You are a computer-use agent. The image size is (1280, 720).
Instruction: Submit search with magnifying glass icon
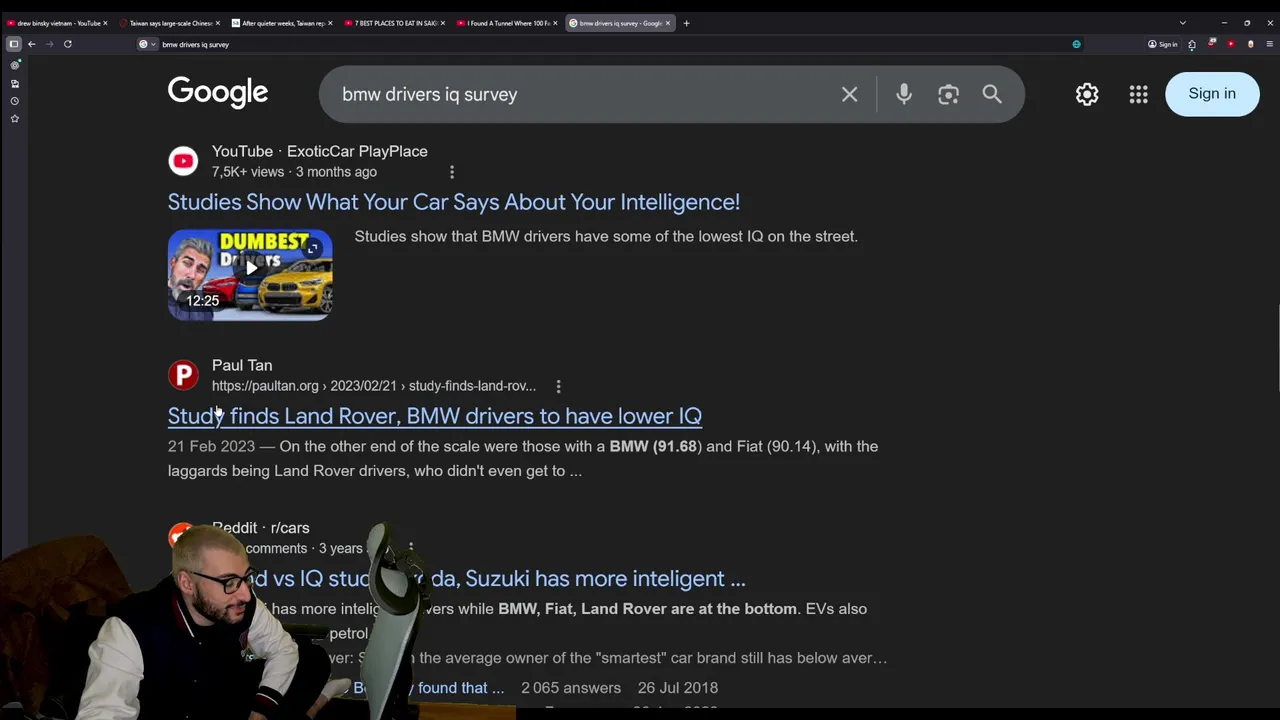(x=992, y=94)
